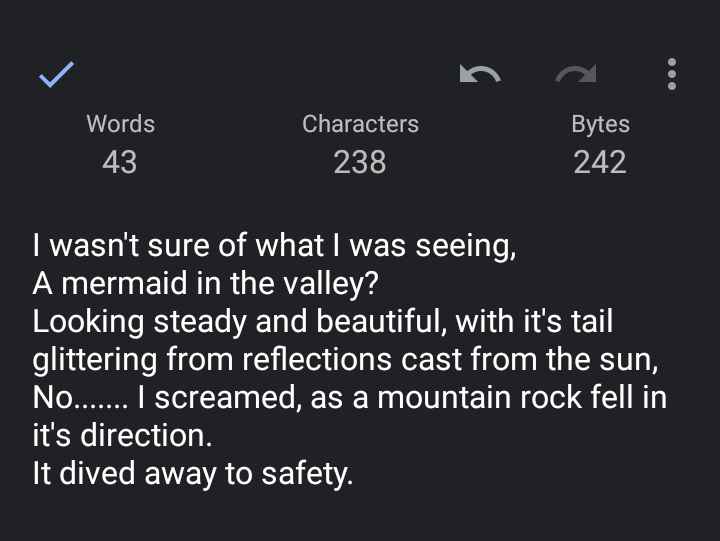Screen dimensions: 720x541
Task: Select the Words count label
Action: click(x=120, y=124)
